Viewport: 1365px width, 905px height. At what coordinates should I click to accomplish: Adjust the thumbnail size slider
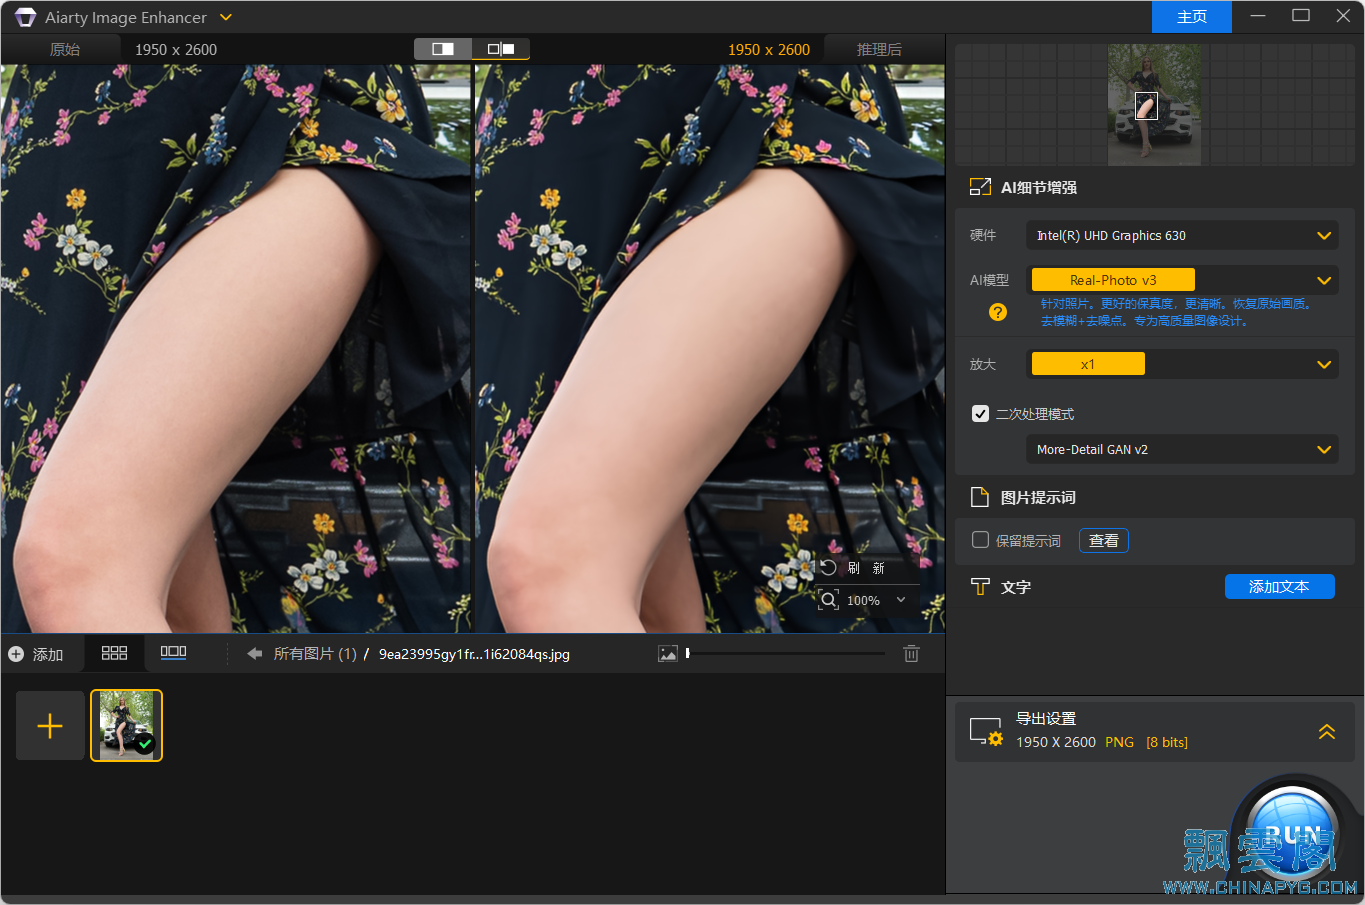785,654
